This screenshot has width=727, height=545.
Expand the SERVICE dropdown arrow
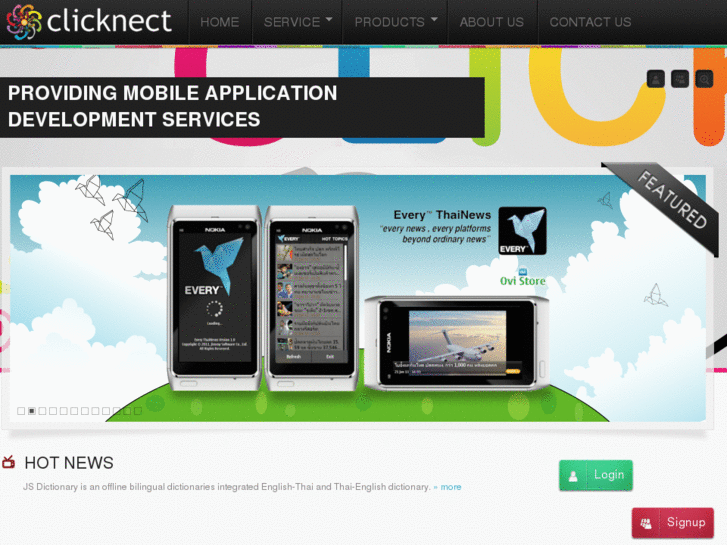coord(329,19)
